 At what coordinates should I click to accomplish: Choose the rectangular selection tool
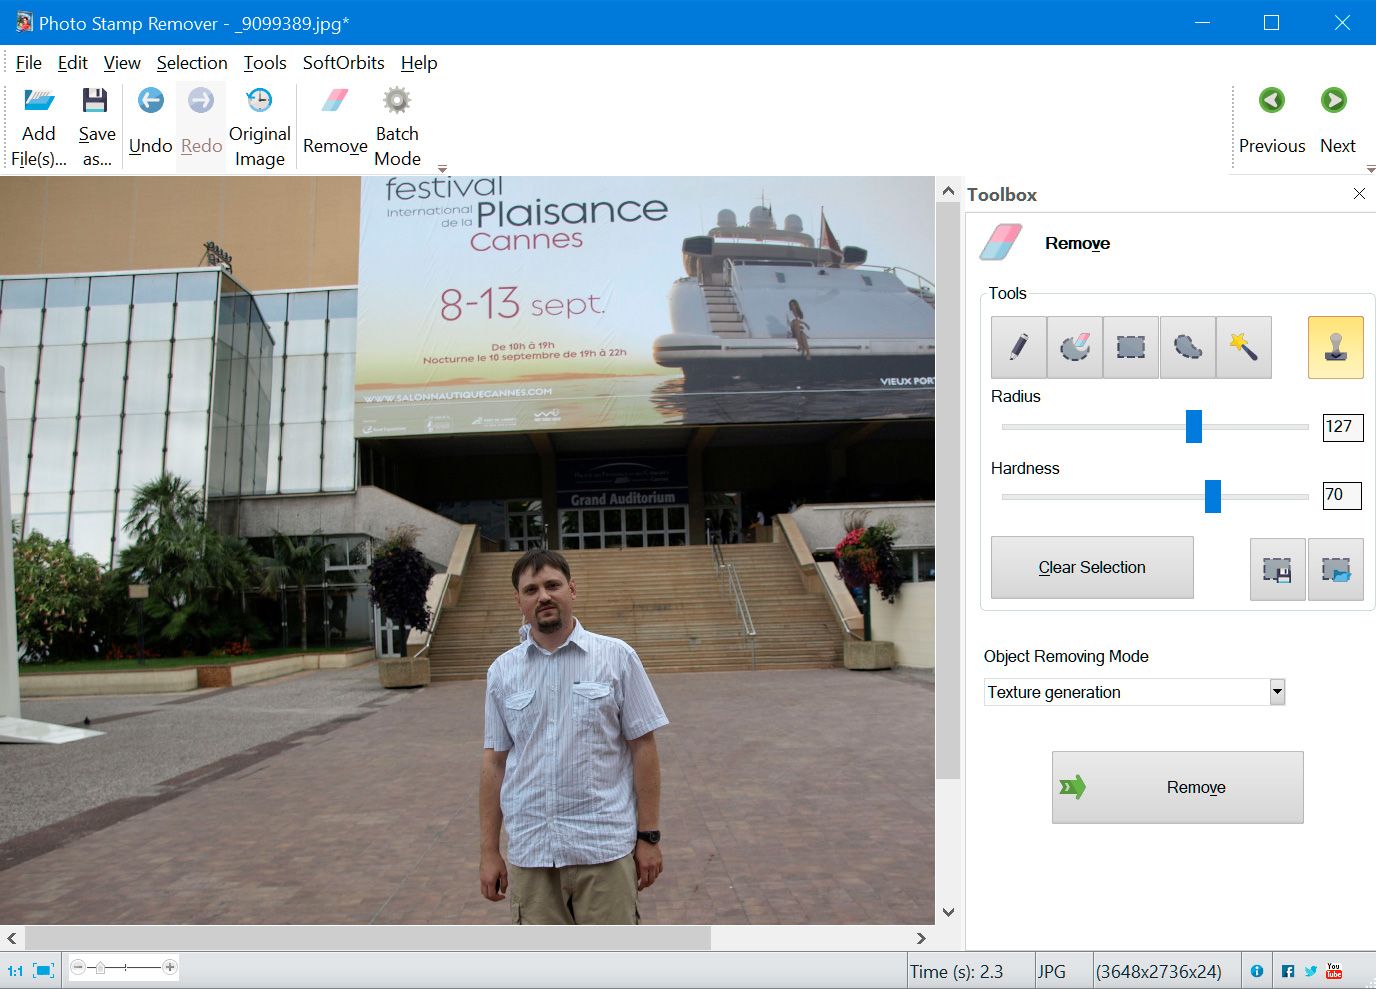[x=1131, y=347]
